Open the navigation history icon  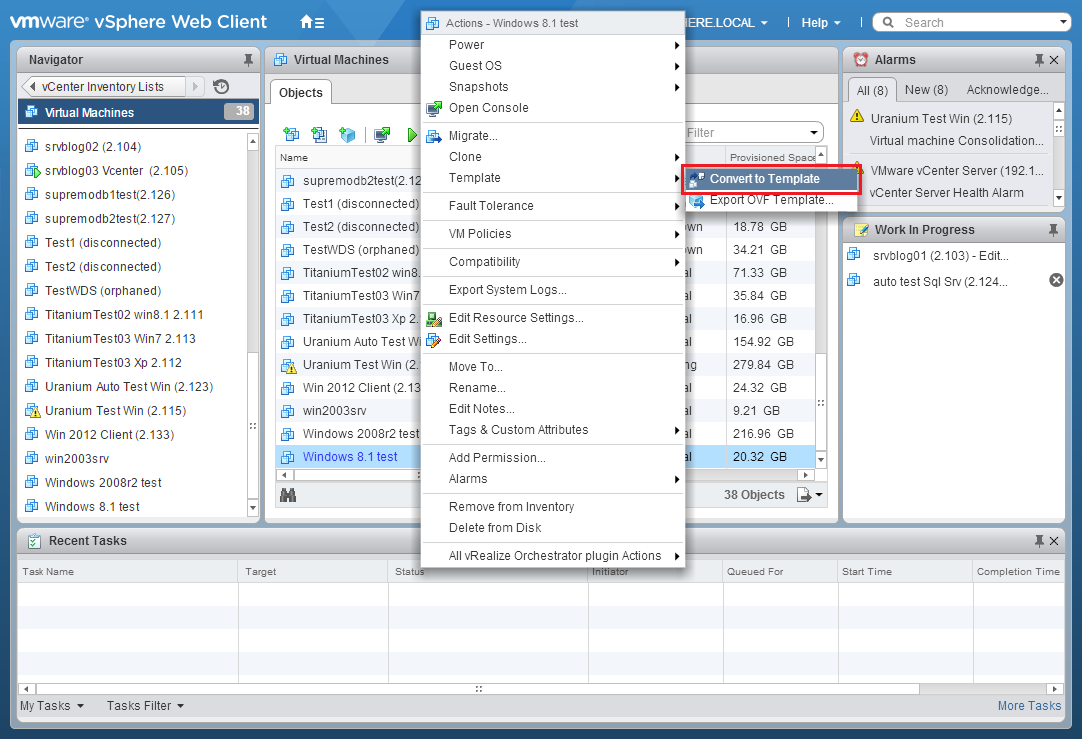[221, 86]
